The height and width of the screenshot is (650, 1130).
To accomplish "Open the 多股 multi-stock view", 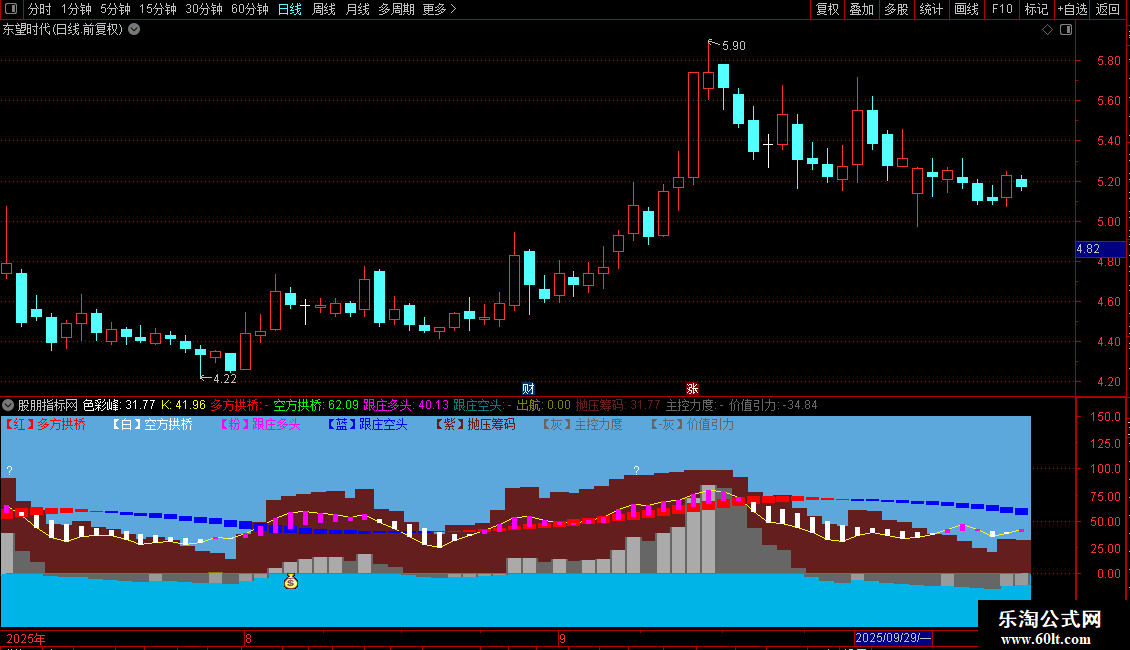I will pos(896,9).
